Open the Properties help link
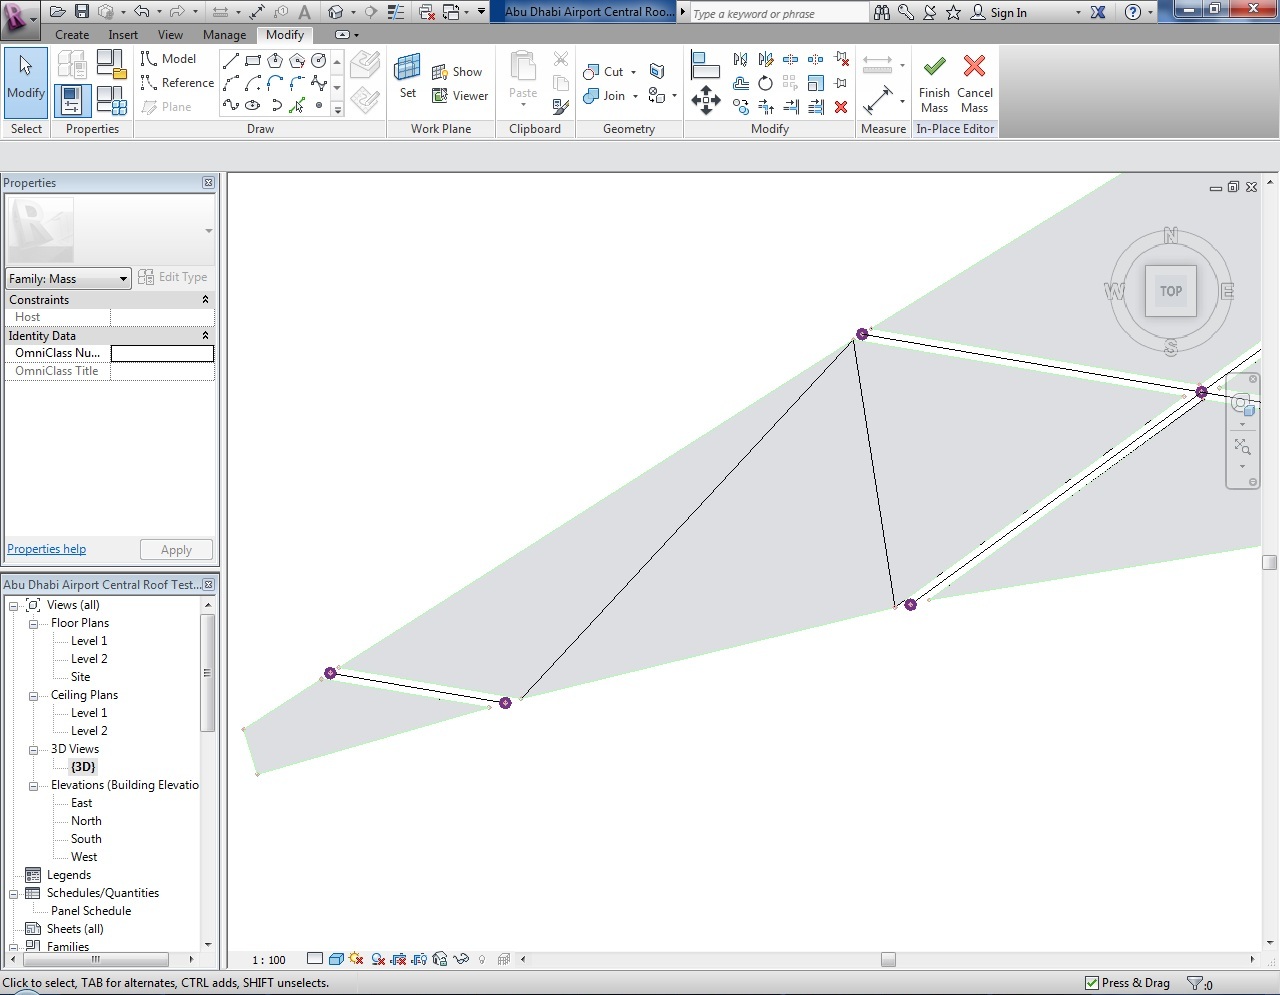Viewport: 1280px width, 995px height. pyautogui.click(x=47, y=549)
